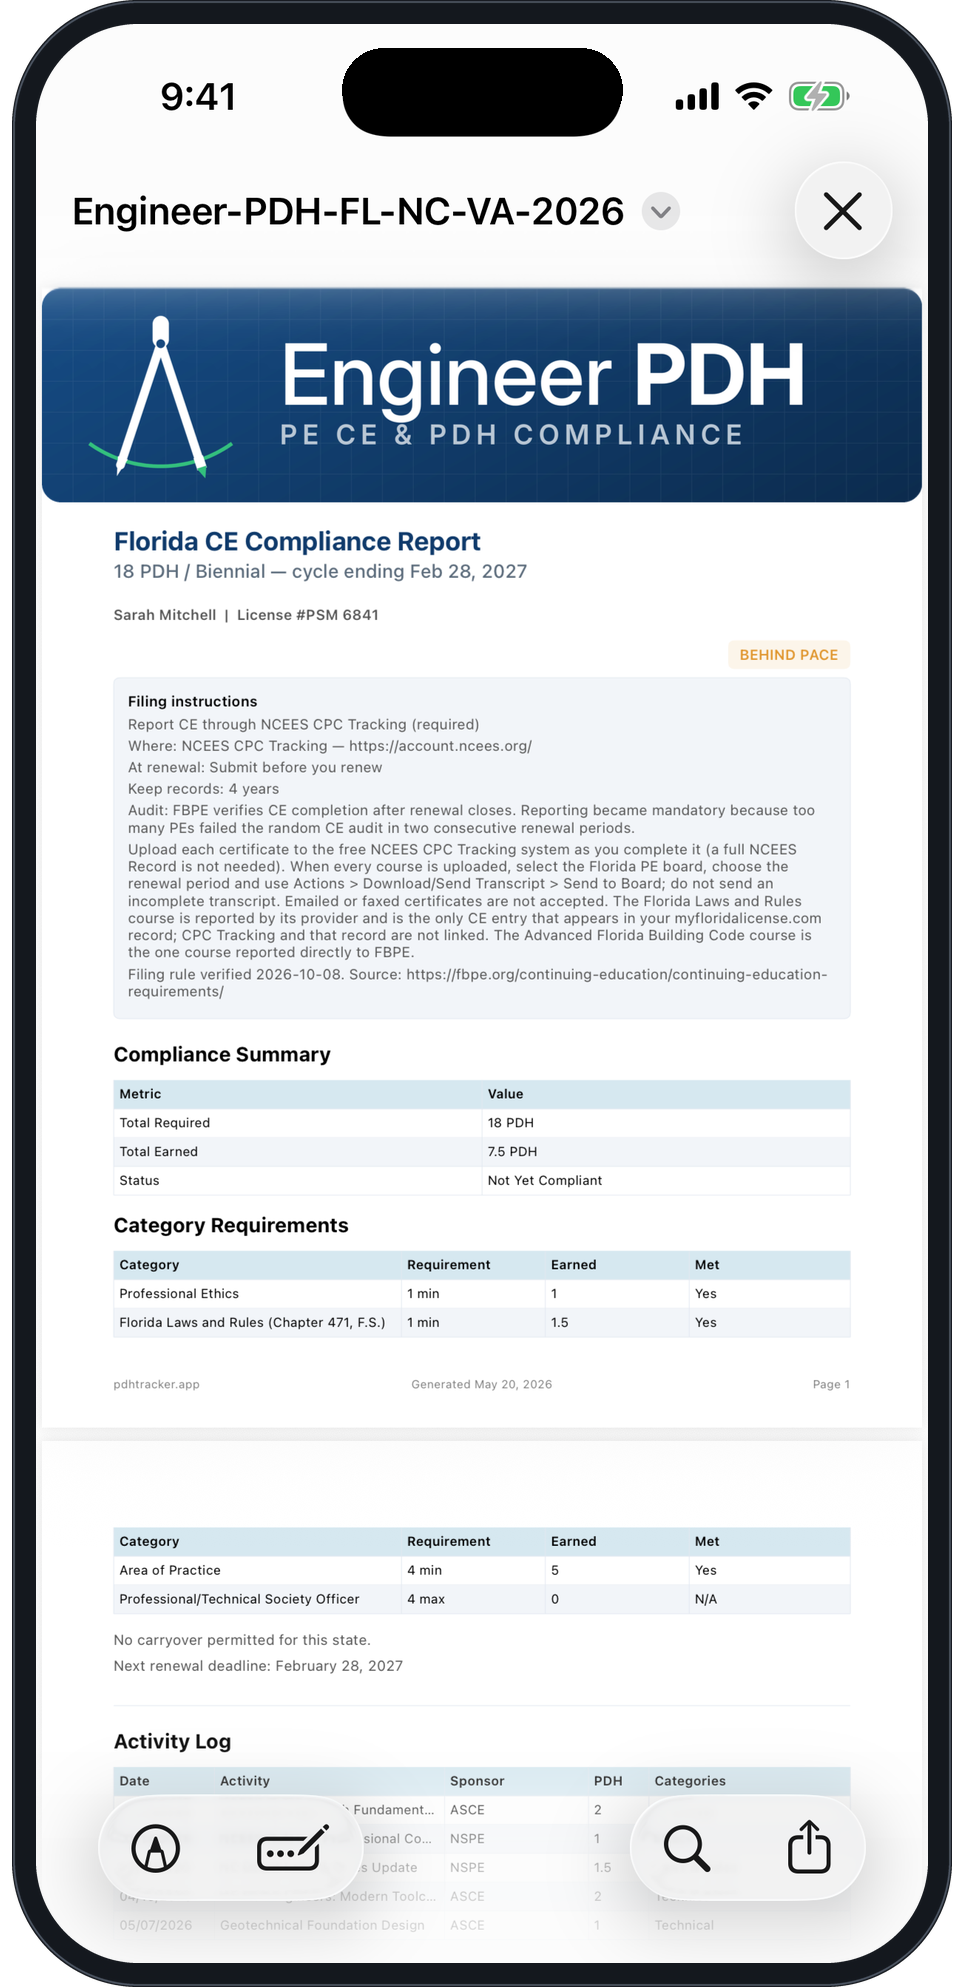Select the Total Required 18 PDH value

(511, 1123)
